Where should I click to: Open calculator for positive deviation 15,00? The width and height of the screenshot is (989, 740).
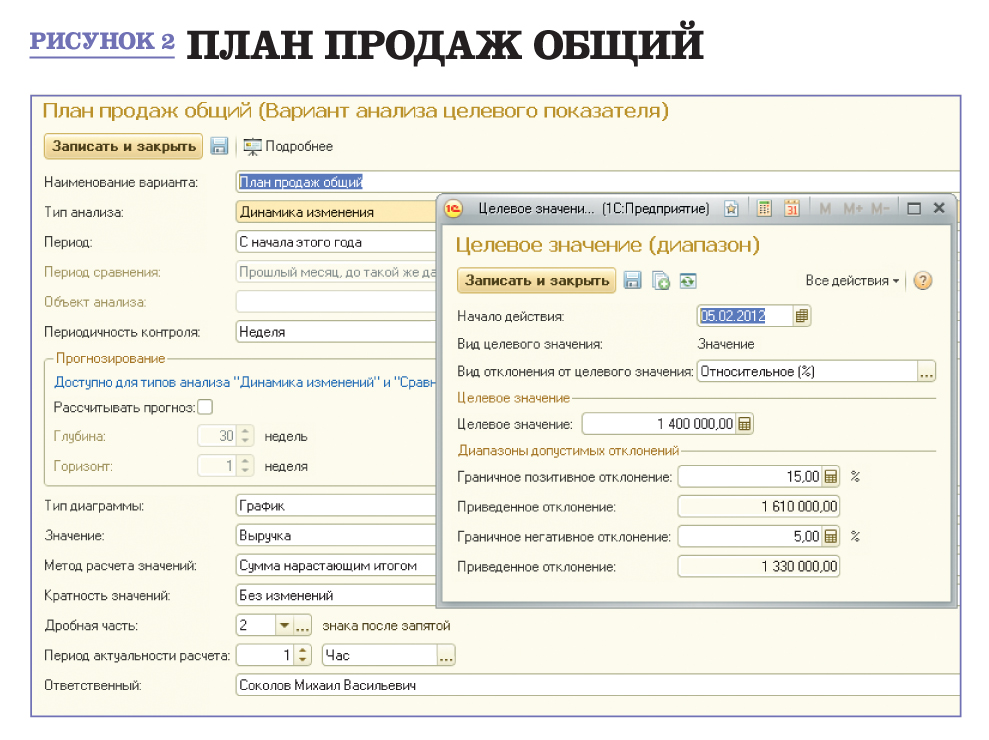tap(831, 476)
